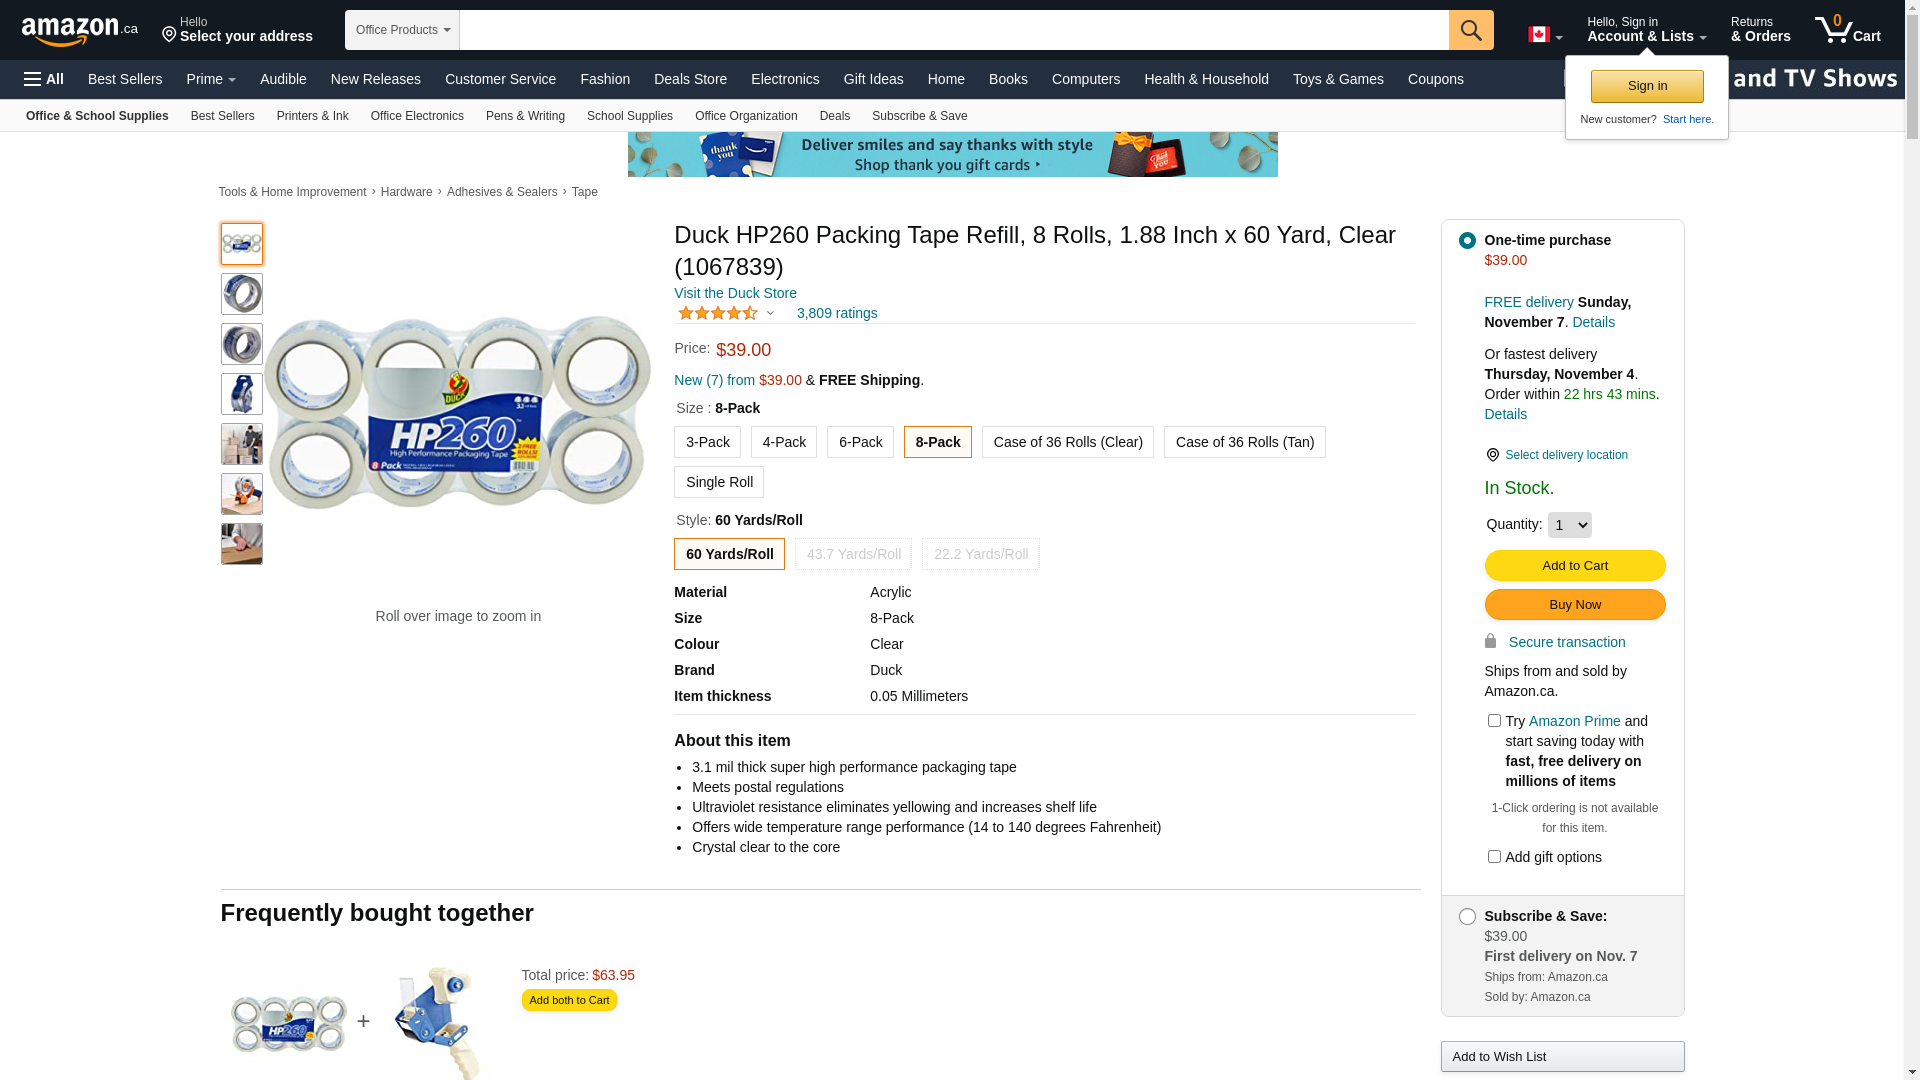Visit the Duck Store link

[735, 293]
